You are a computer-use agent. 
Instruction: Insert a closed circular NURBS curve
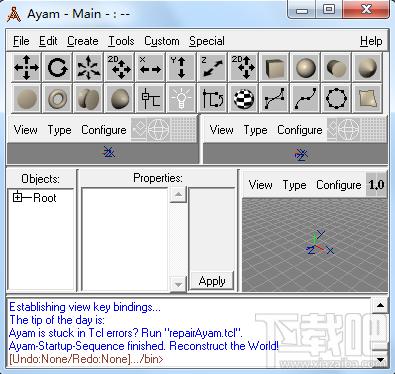point(336,98)
